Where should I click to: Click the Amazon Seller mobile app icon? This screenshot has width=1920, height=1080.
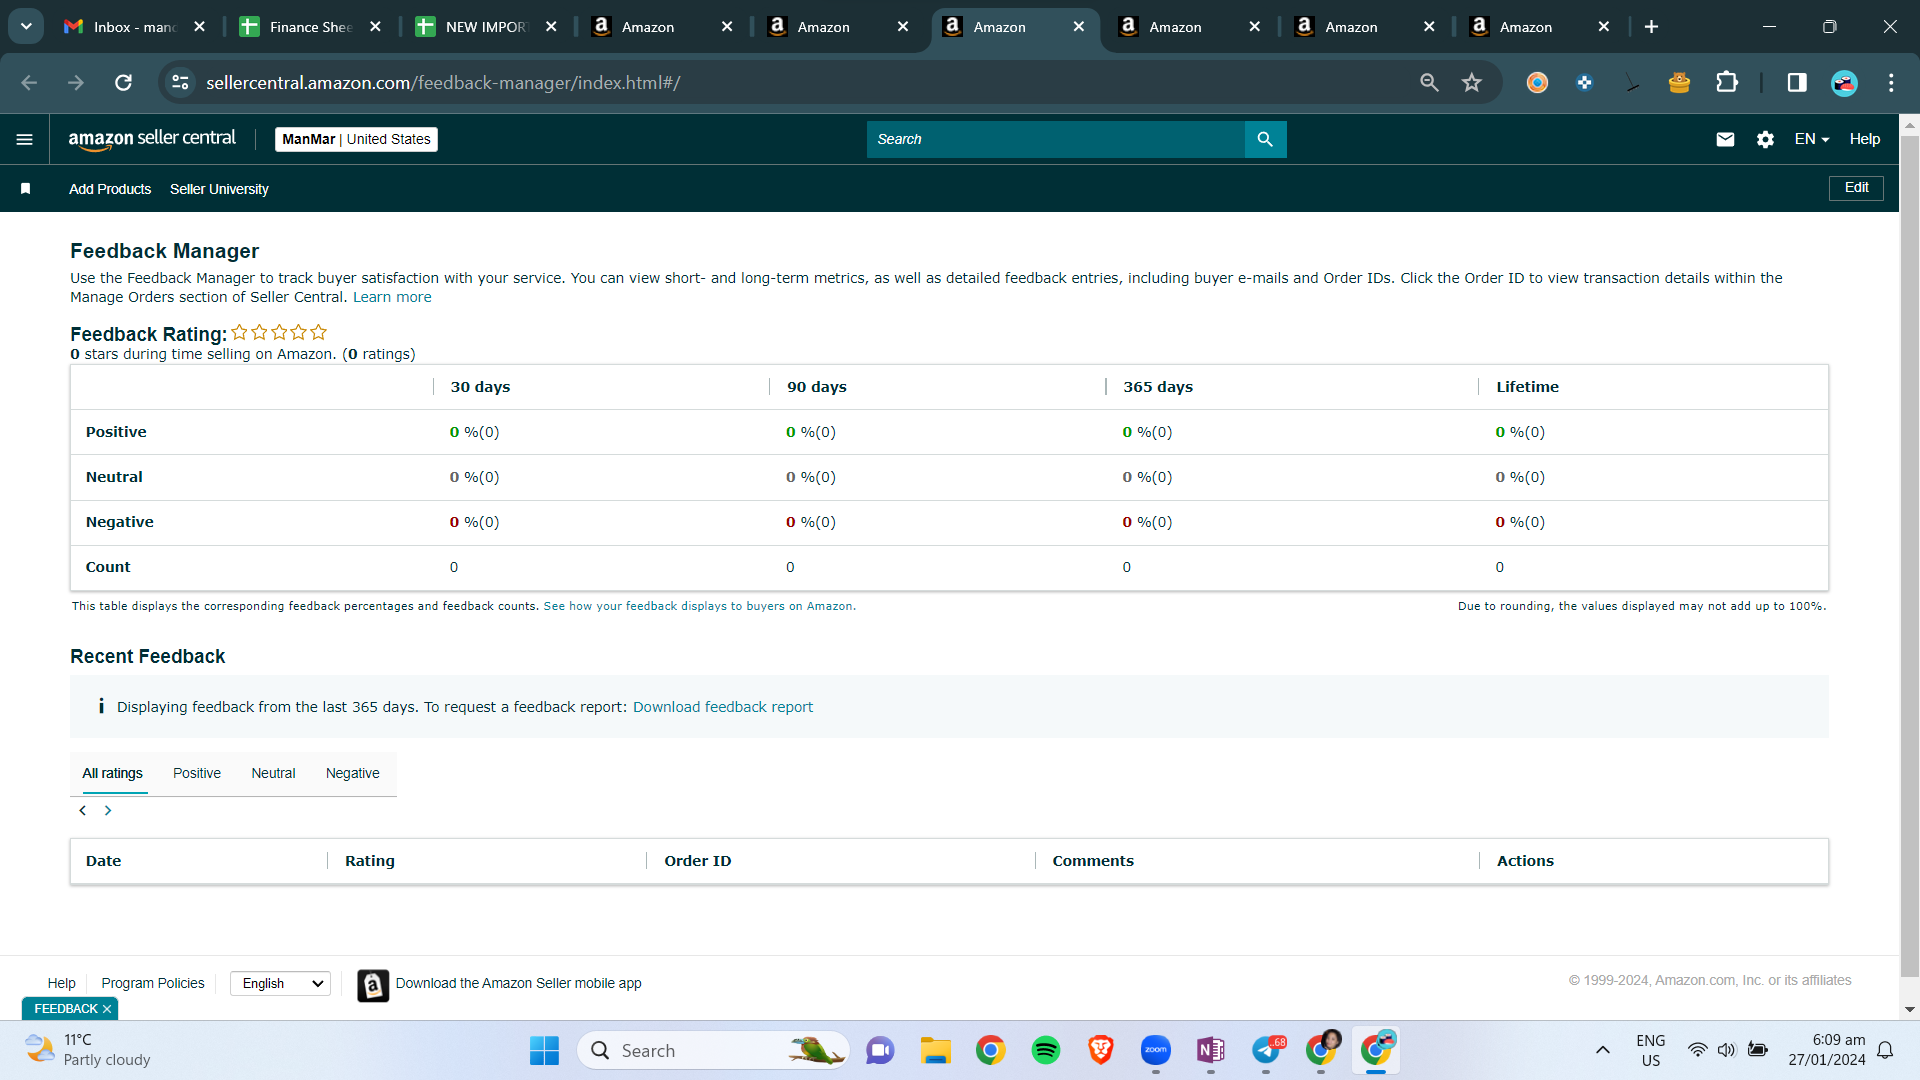click(x=373, y=985)
